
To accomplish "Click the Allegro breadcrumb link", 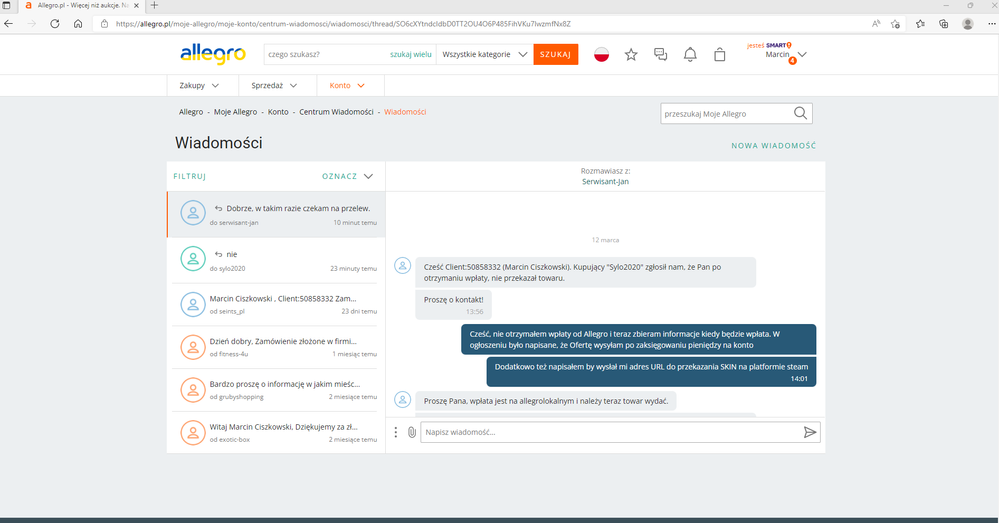I will point(191,112).
